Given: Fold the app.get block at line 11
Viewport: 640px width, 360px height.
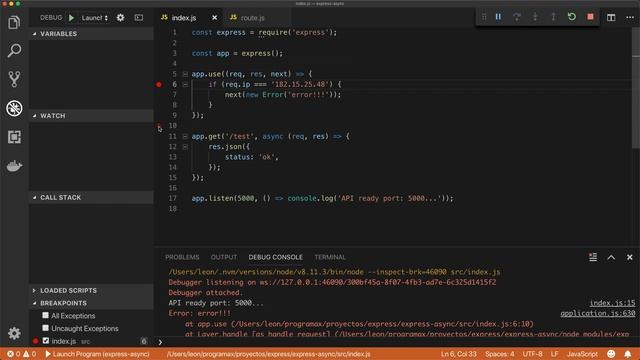Looking at the screenshot, I should tap(185, 136).
